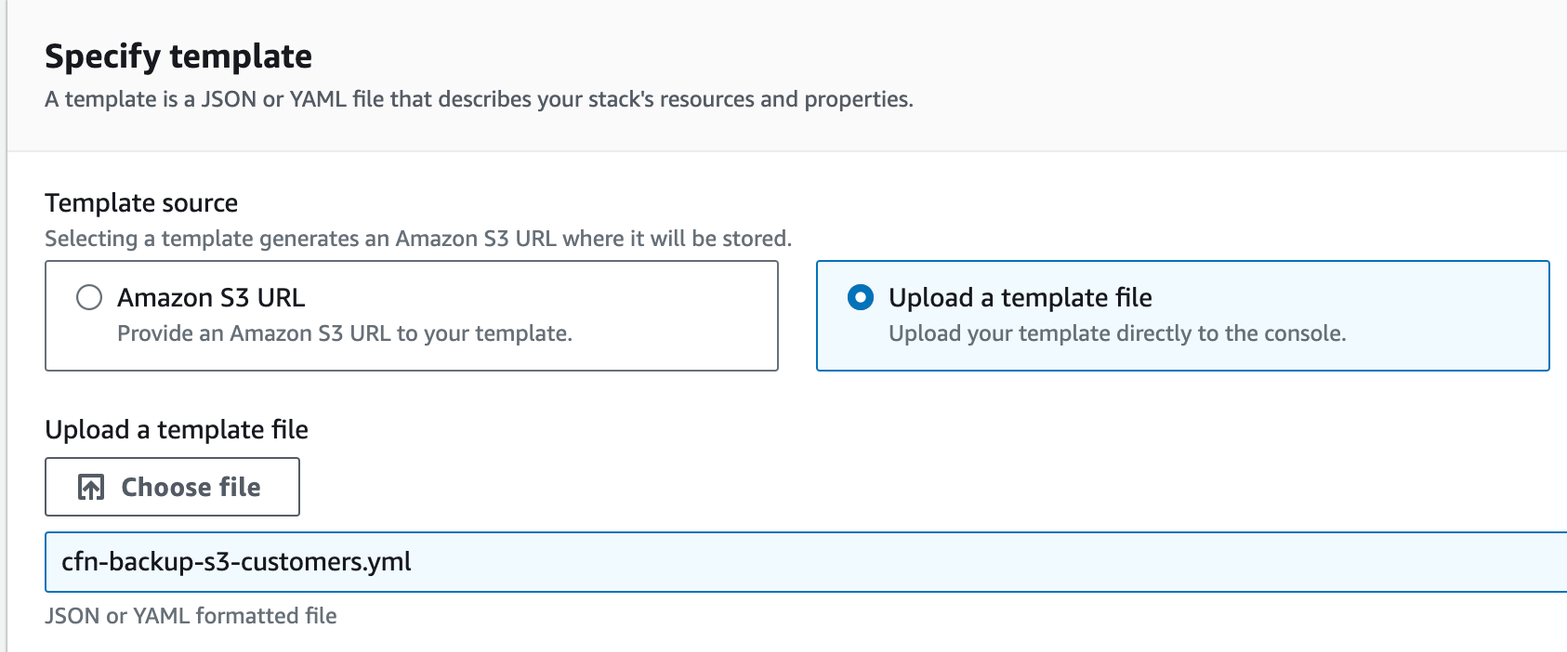Click the upload arrow icon on Choose file
The image size is (1567, 652).
tap(91, 487)
